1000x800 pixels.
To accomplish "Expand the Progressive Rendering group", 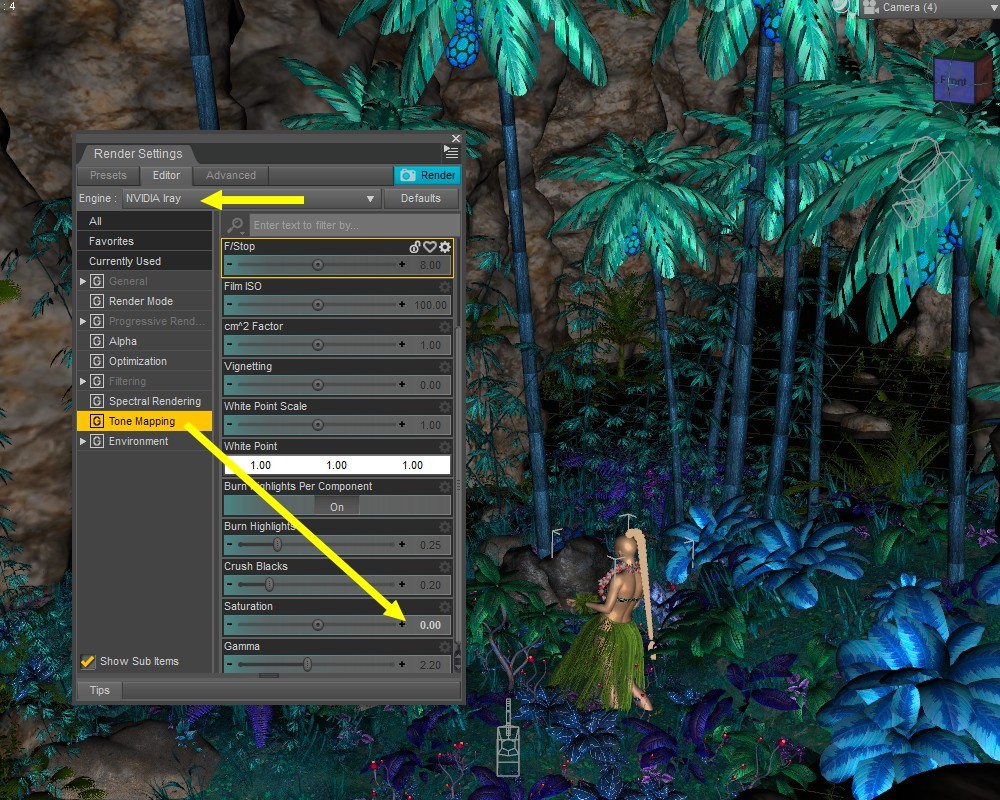I will point(83,322).
